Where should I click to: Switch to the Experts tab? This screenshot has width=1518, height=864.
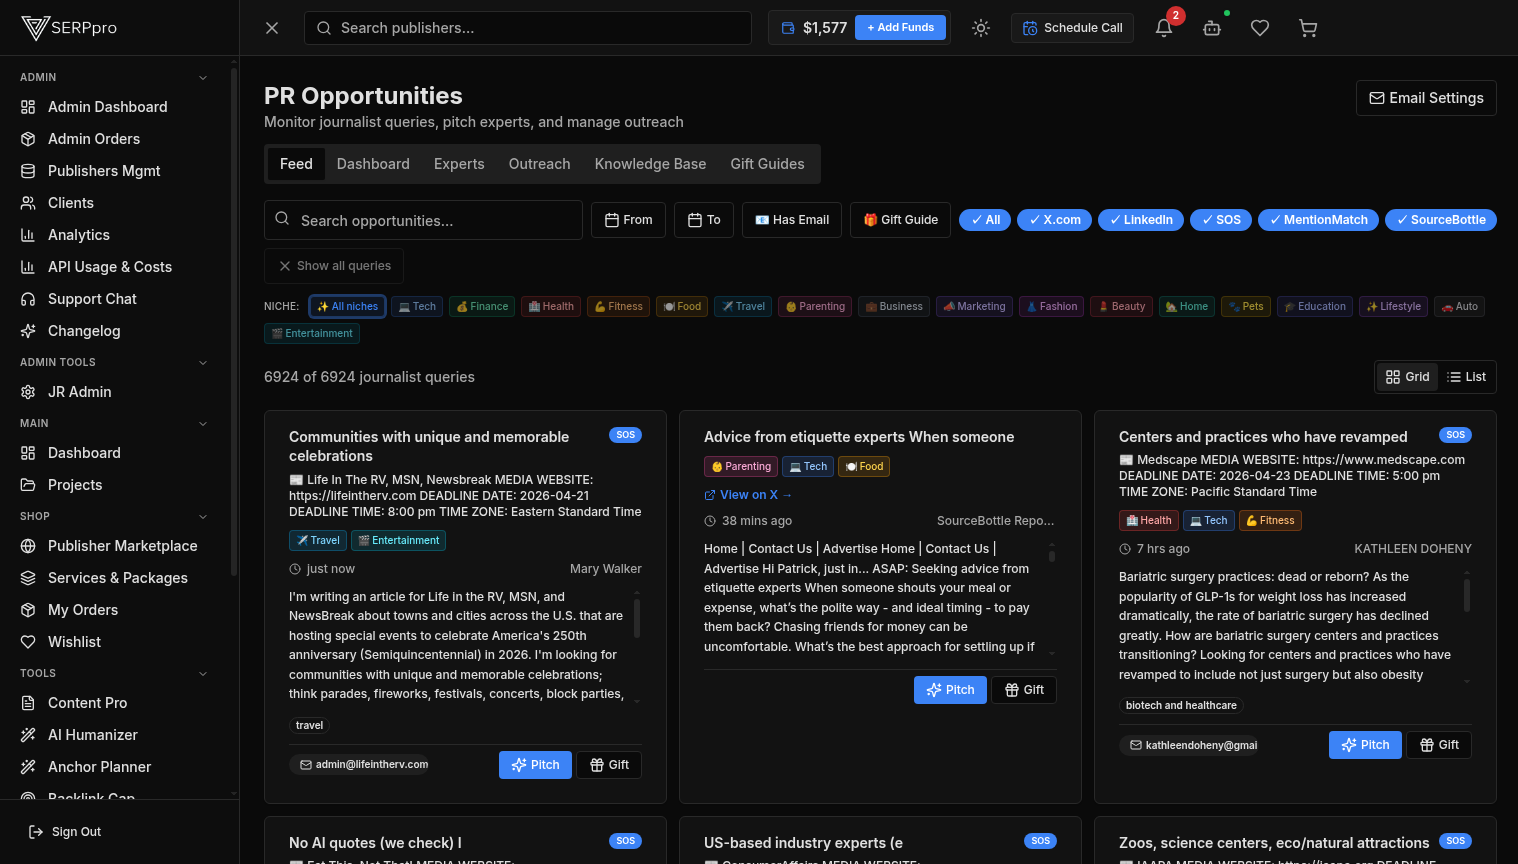click(459, 163)
